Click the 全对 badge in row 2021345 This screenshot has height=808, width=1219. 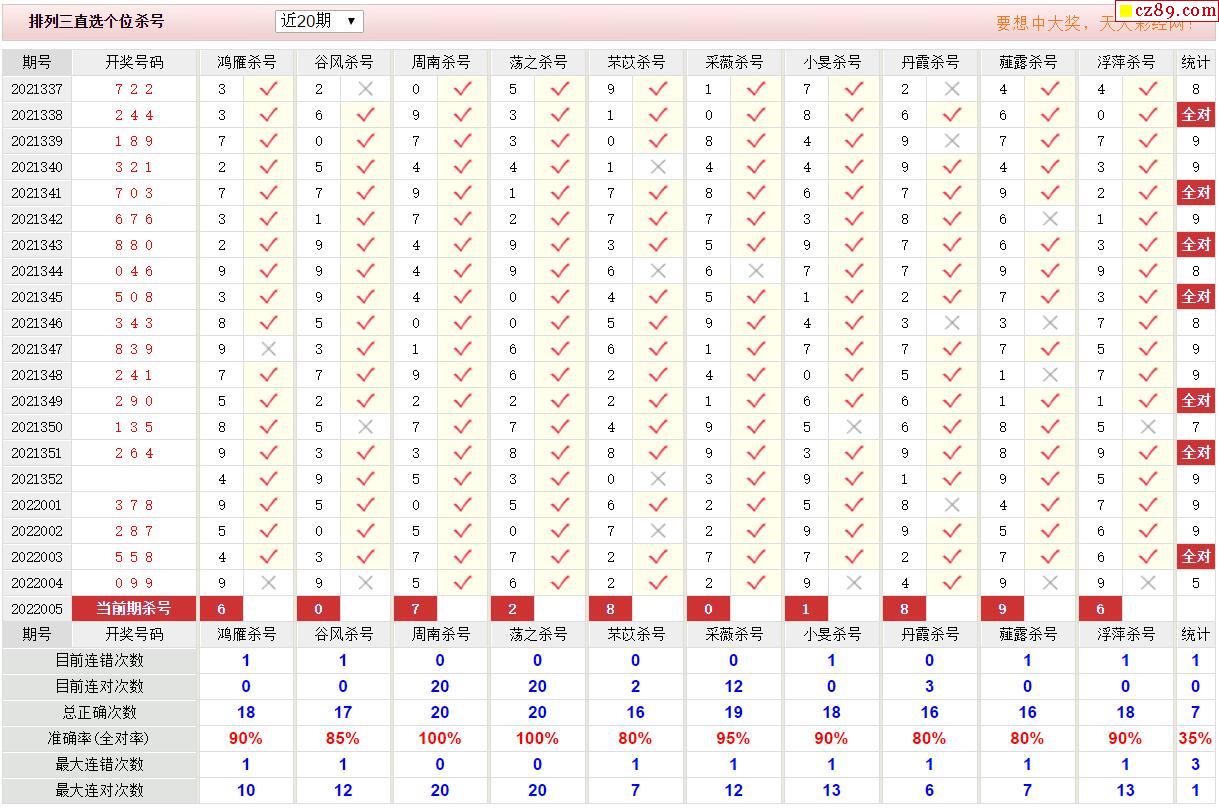[x=1195, y=297]
